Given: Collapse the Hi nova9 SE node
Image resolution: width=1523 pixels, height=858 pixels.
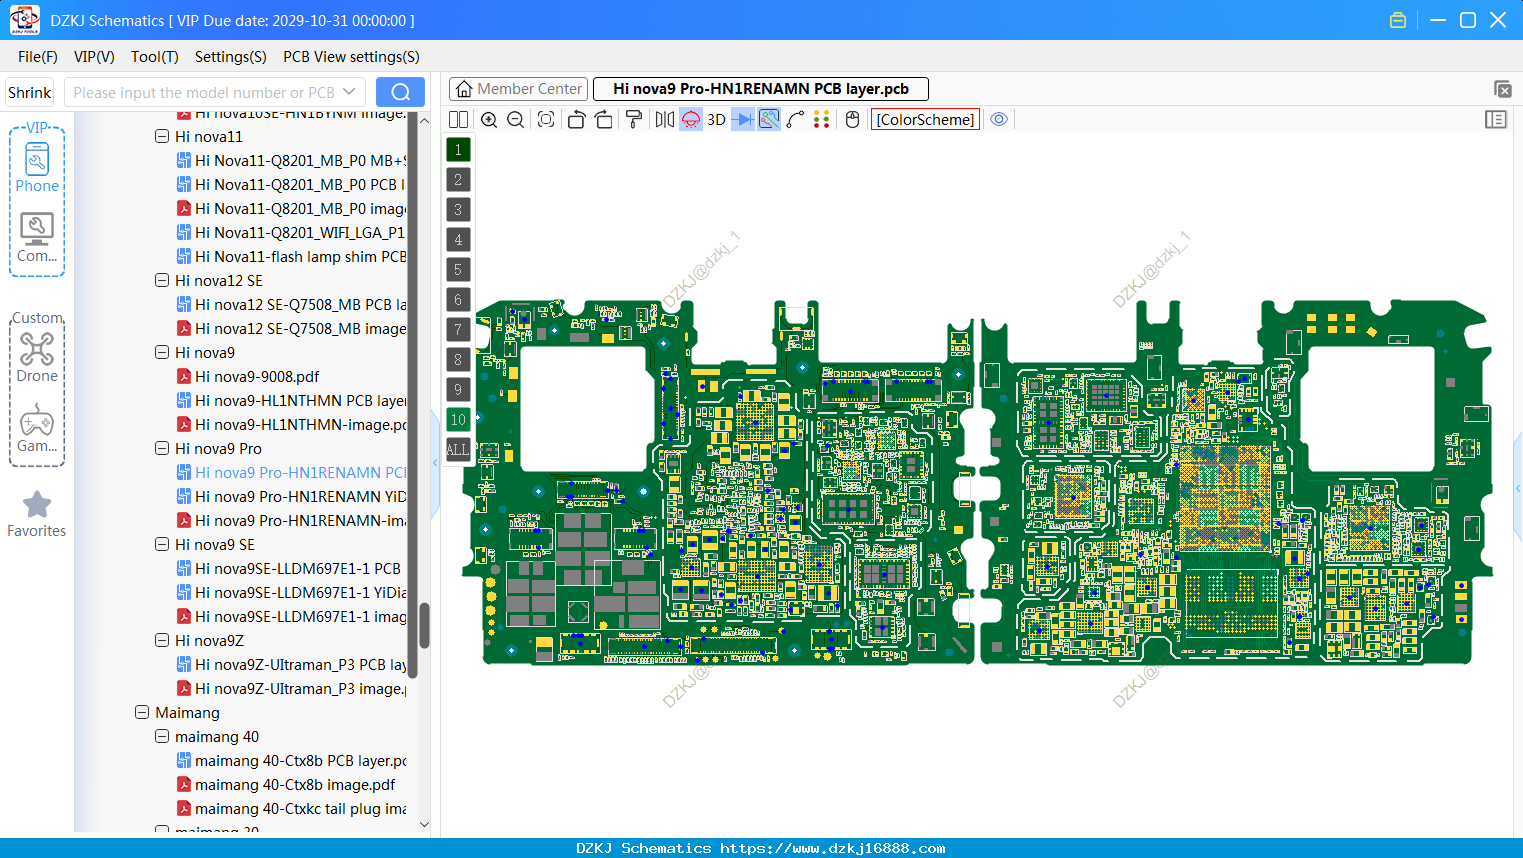Looking at the screenshot, I should tap(162, 544).
